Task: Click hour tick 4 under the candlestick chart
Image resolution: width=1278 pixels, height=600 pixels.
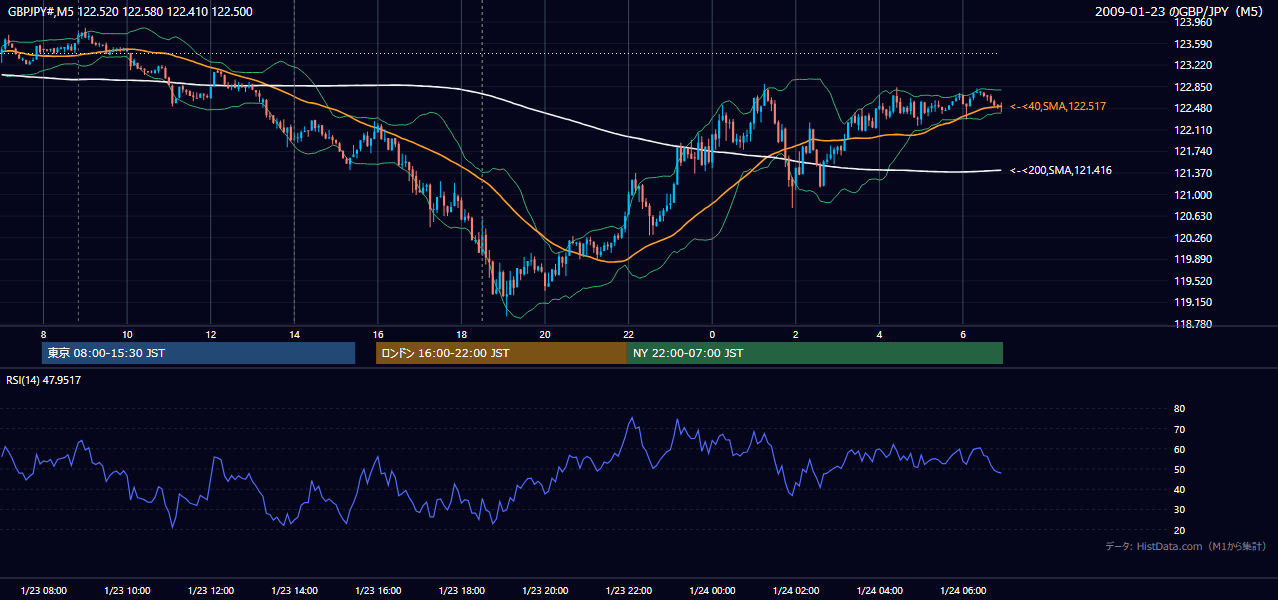Action: click(x=879, y=334)
